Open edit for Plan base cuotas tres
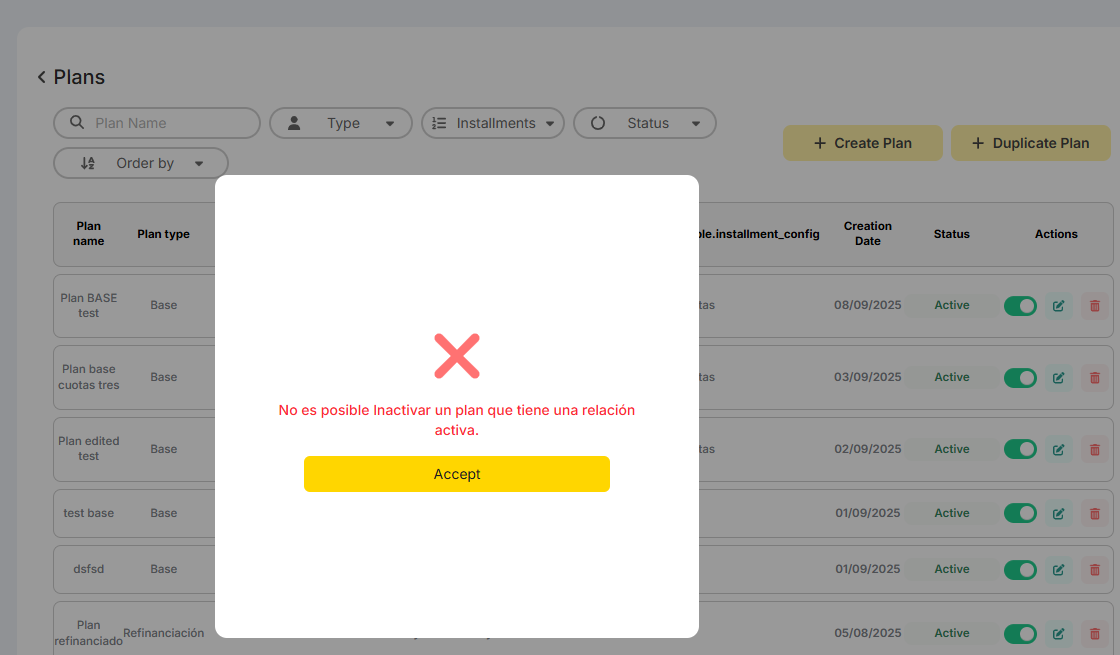1120x655 pixels. (1059, 378)
